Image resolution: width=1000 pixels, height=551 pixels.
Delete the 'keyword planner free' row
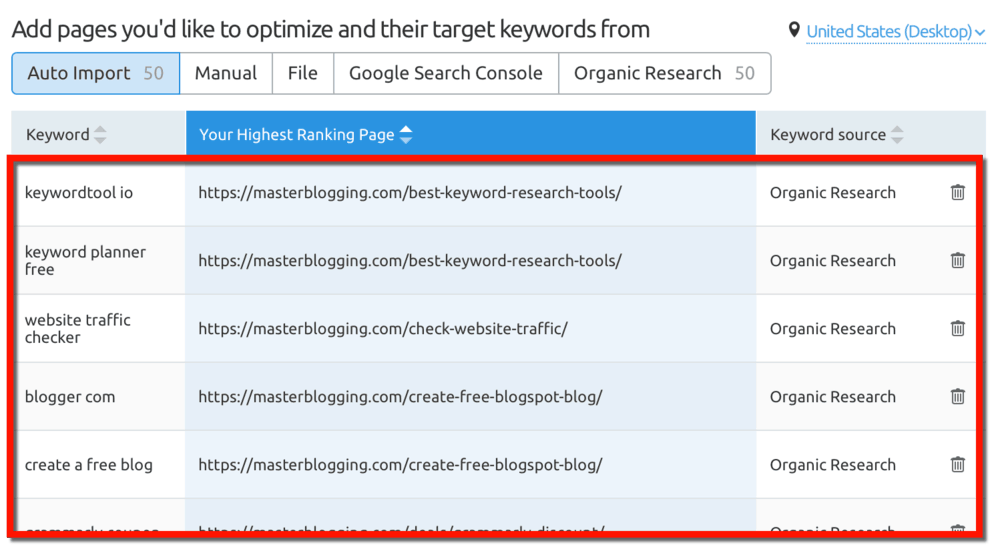957,260
